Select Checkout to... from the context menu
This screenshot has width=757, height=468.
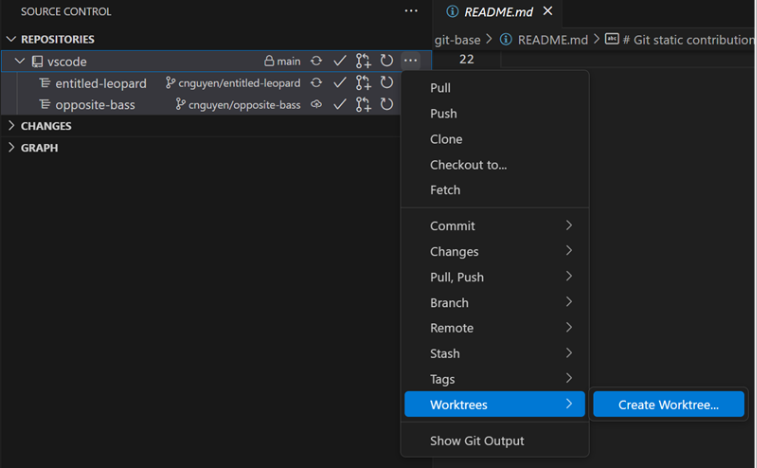tap(468, 164)
